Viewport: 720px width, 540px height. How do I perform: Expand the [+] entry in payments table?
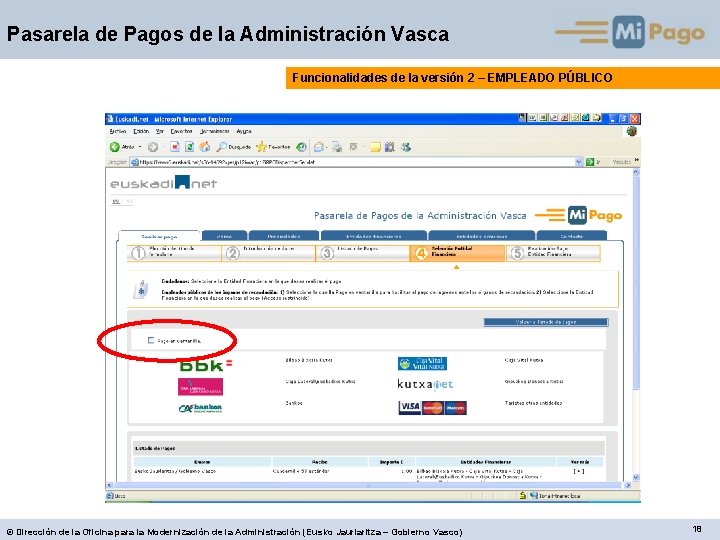579,471
